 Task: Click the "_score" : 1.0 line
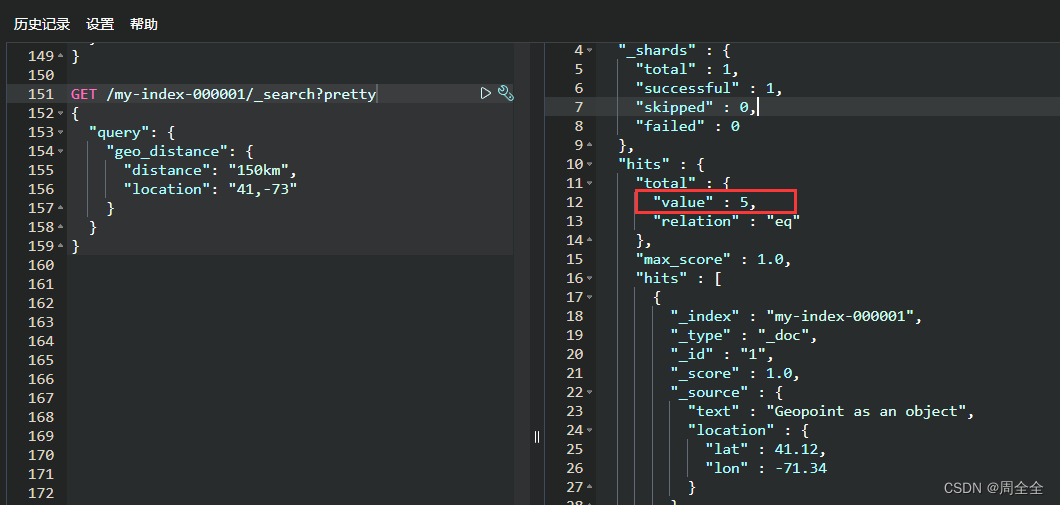tap(735, 372)
